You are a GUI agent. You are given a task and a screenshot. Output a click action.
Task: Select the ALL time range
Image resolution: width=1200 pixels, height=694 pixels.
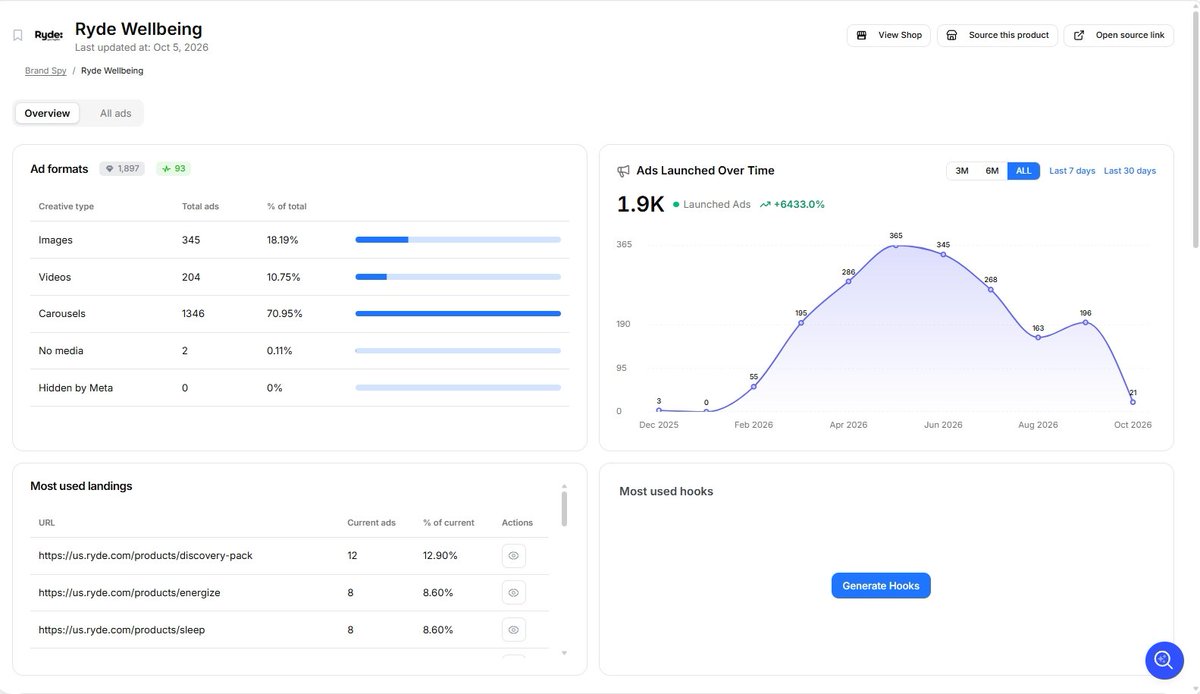tap(1023, 171)
